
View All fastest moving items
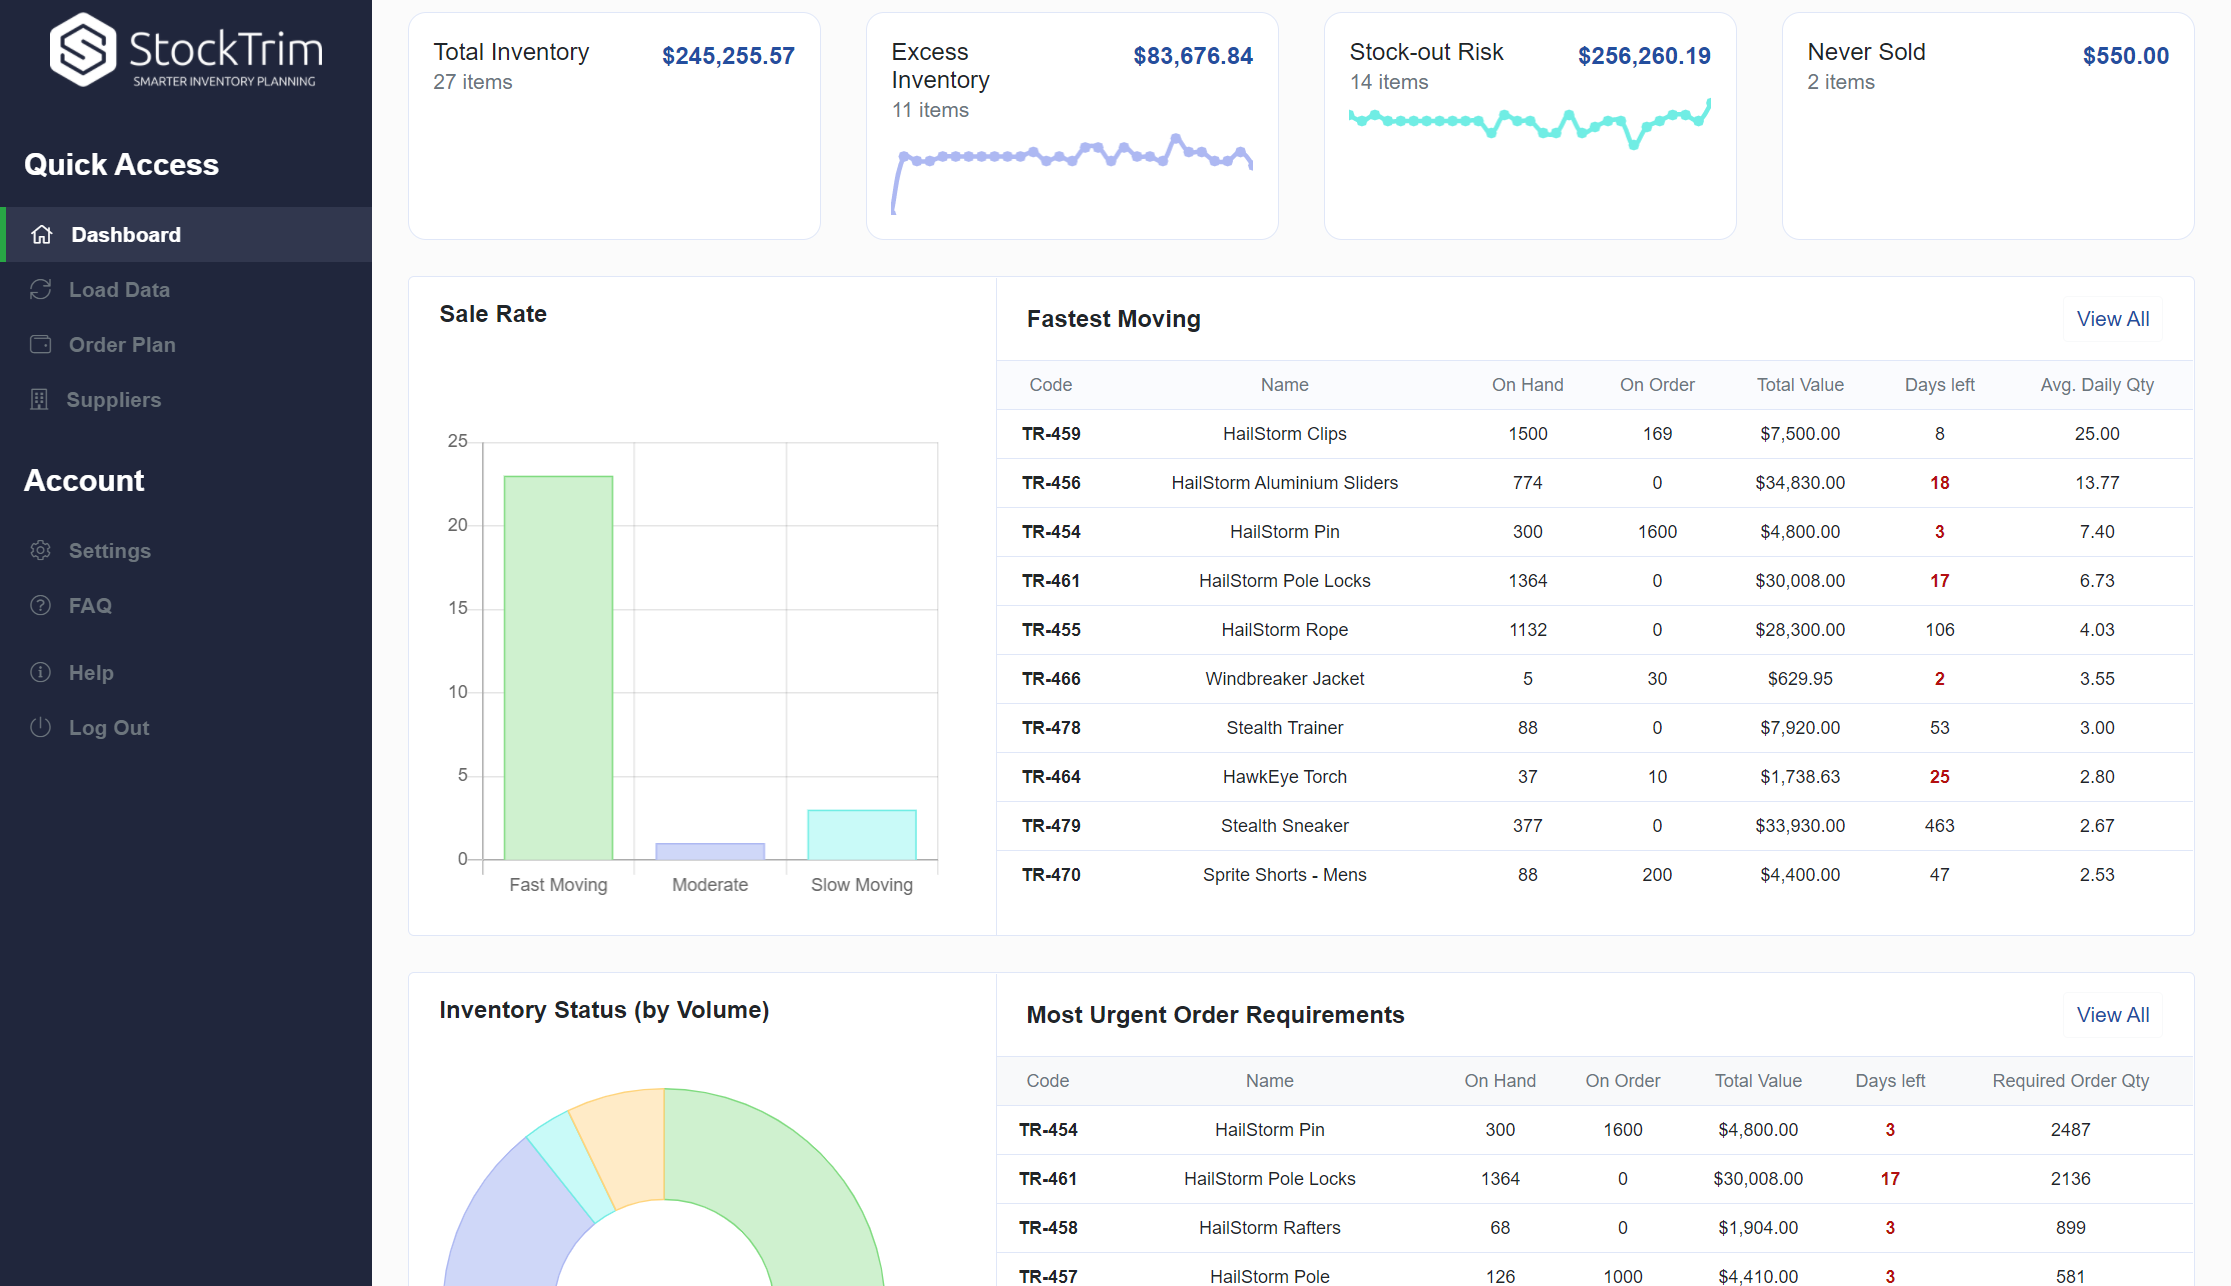coord(2113,319)
